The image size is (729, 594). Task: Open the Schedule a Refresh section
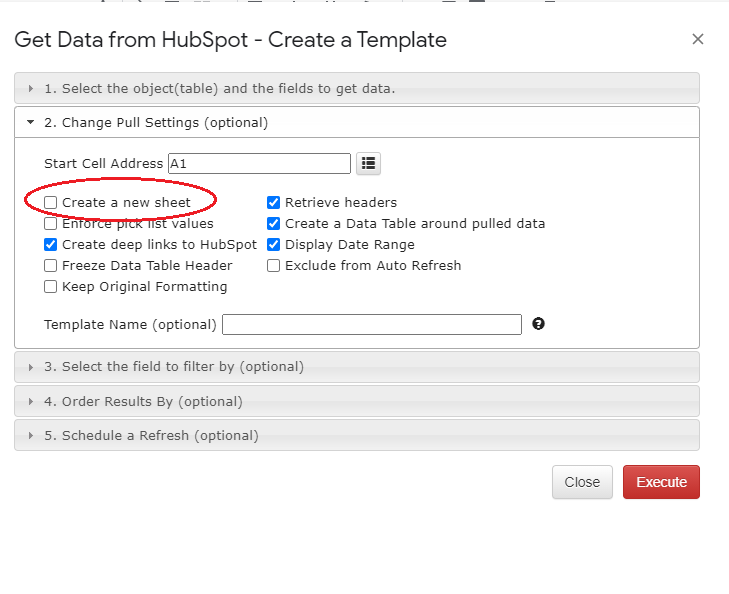(357, 436)
